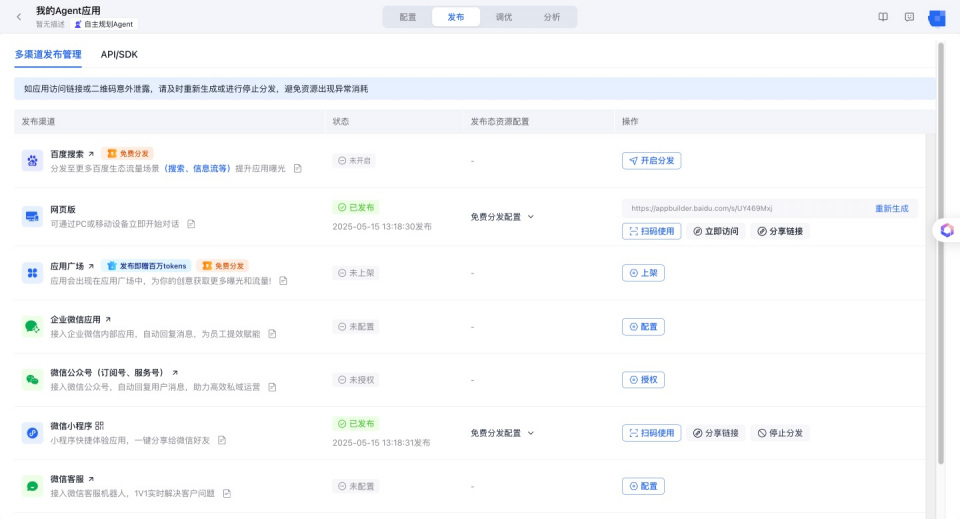Click the 免费分发 badge beside 百度搜索
The image size is (960, 519).
point(127,154)
